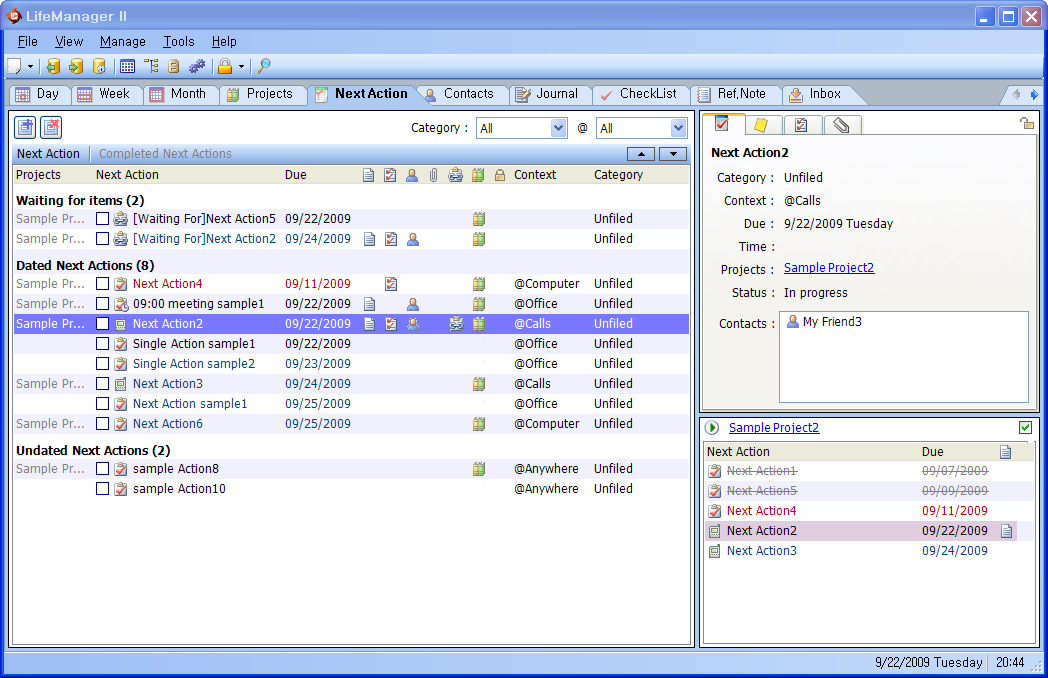Expand the lock toolbar dropdown arrow
1048x678 pixels.
[241, 66]
